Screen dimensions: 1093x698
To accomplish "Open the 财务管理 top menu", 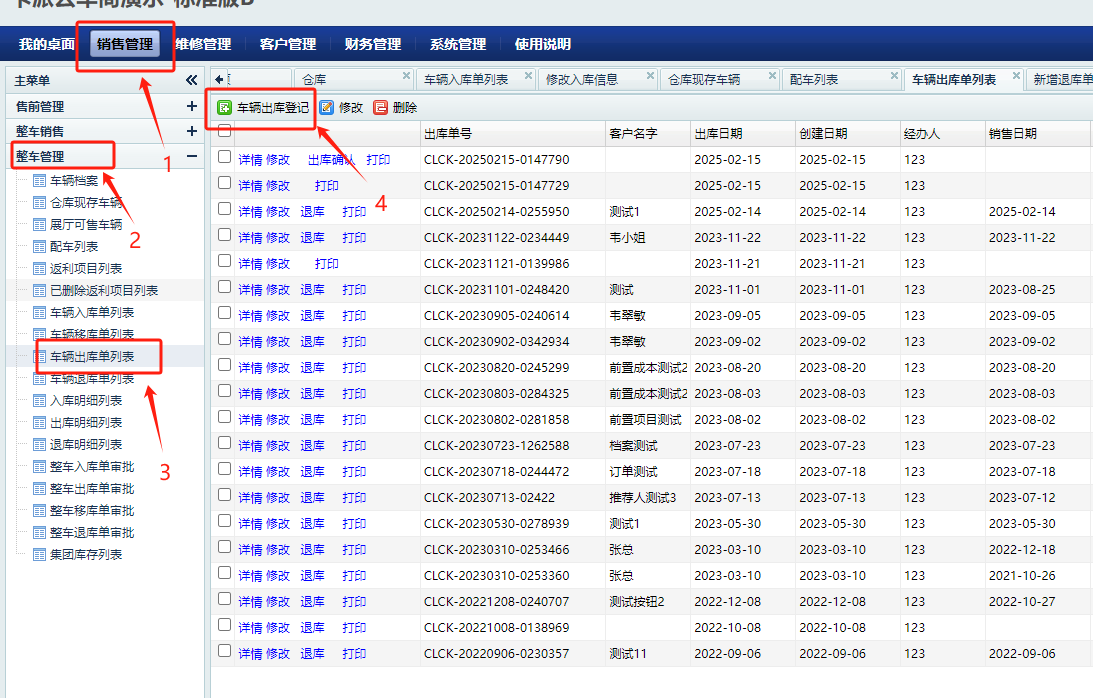I will point(372,44).
